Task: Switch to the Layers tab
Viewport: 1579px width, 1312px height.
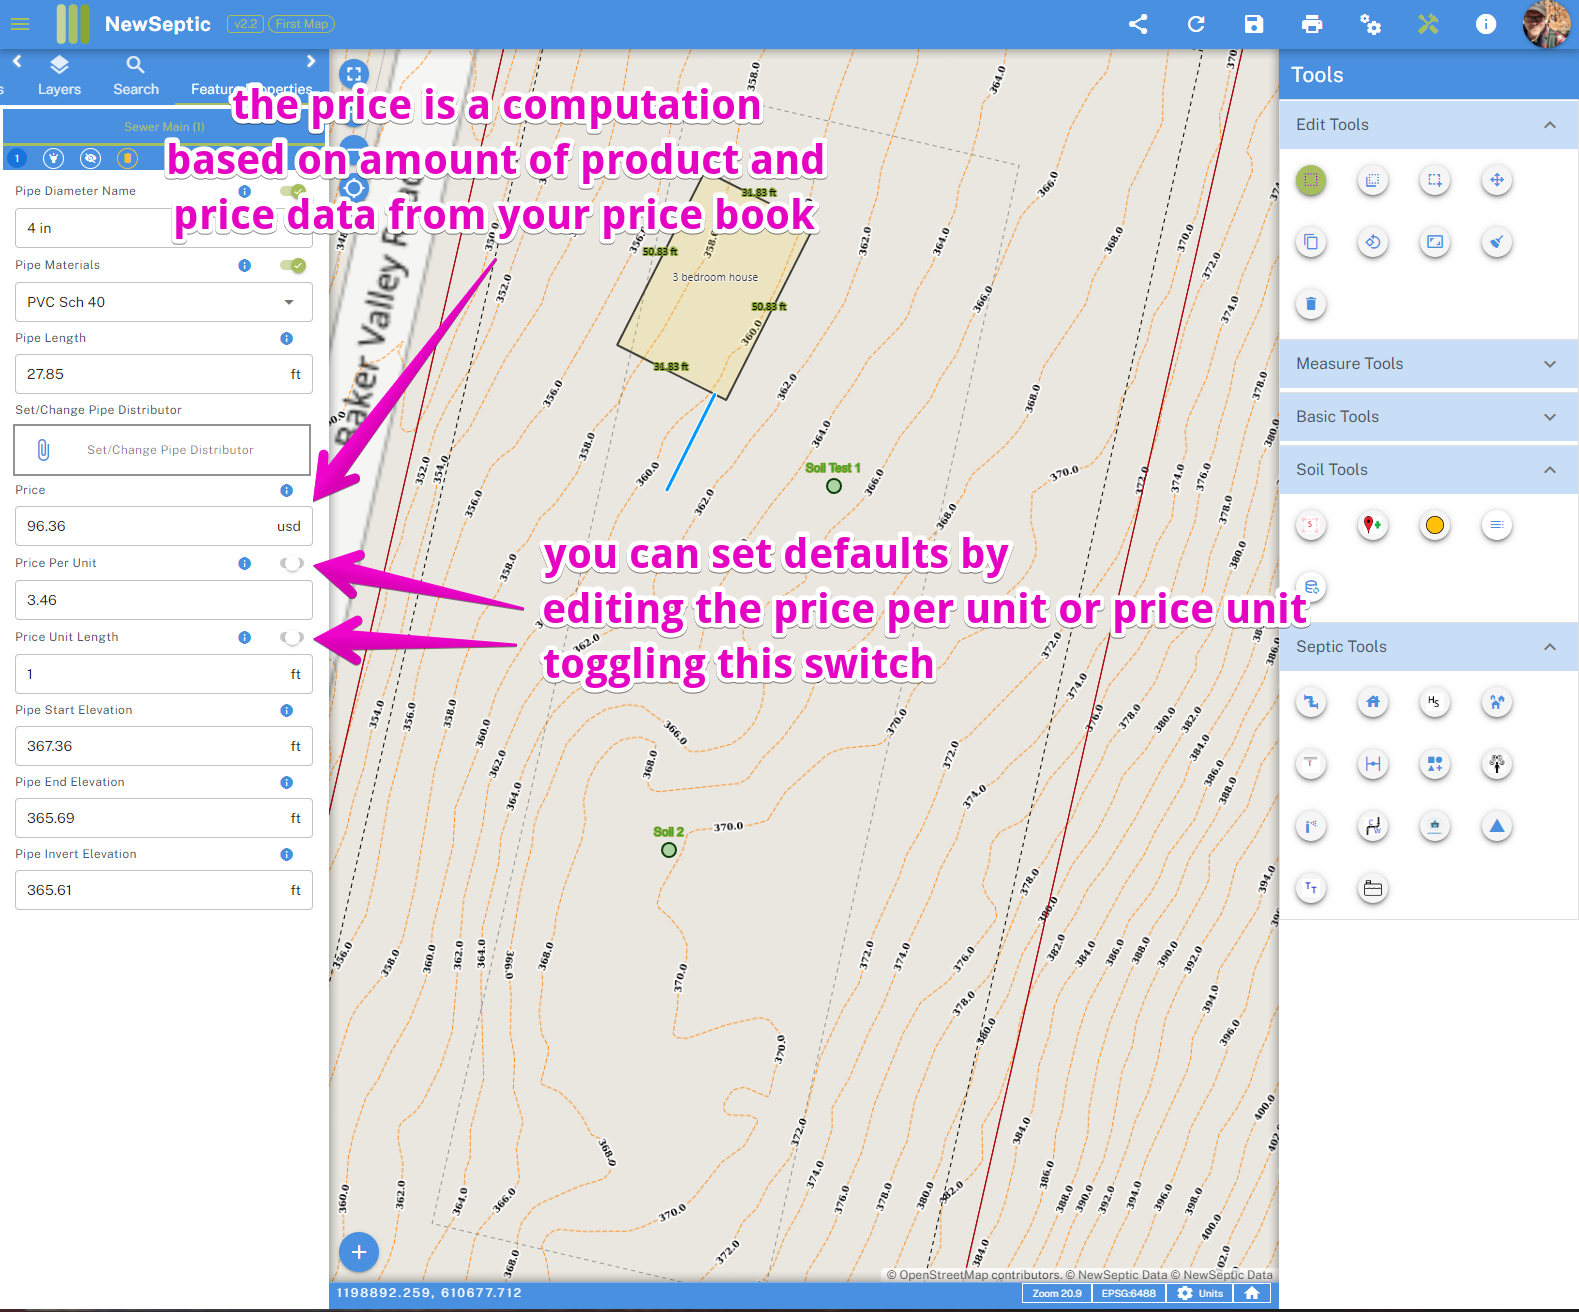Action: tap(59, 76)
